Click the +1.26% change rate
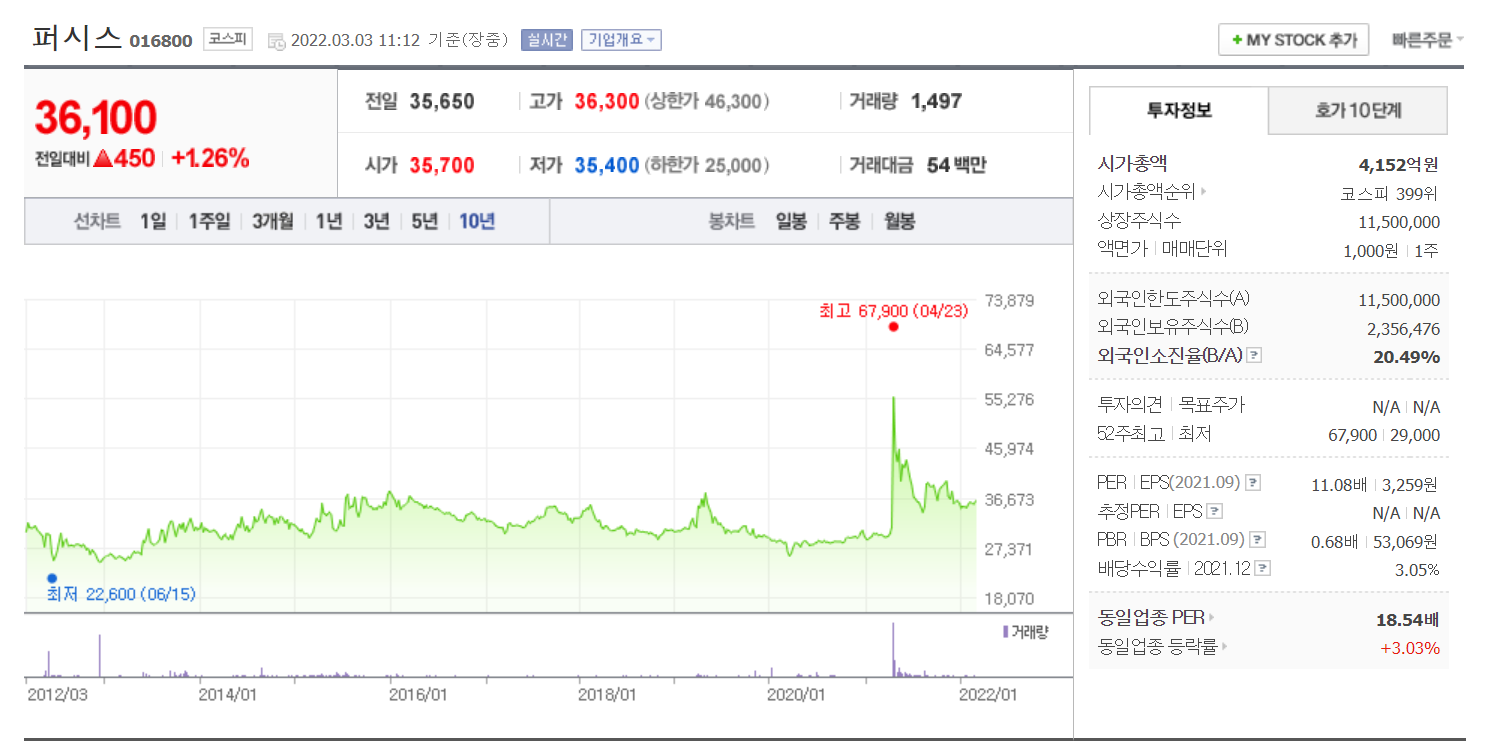The height and width of the screenshot is (741, 1498). [x=210, y=158]
